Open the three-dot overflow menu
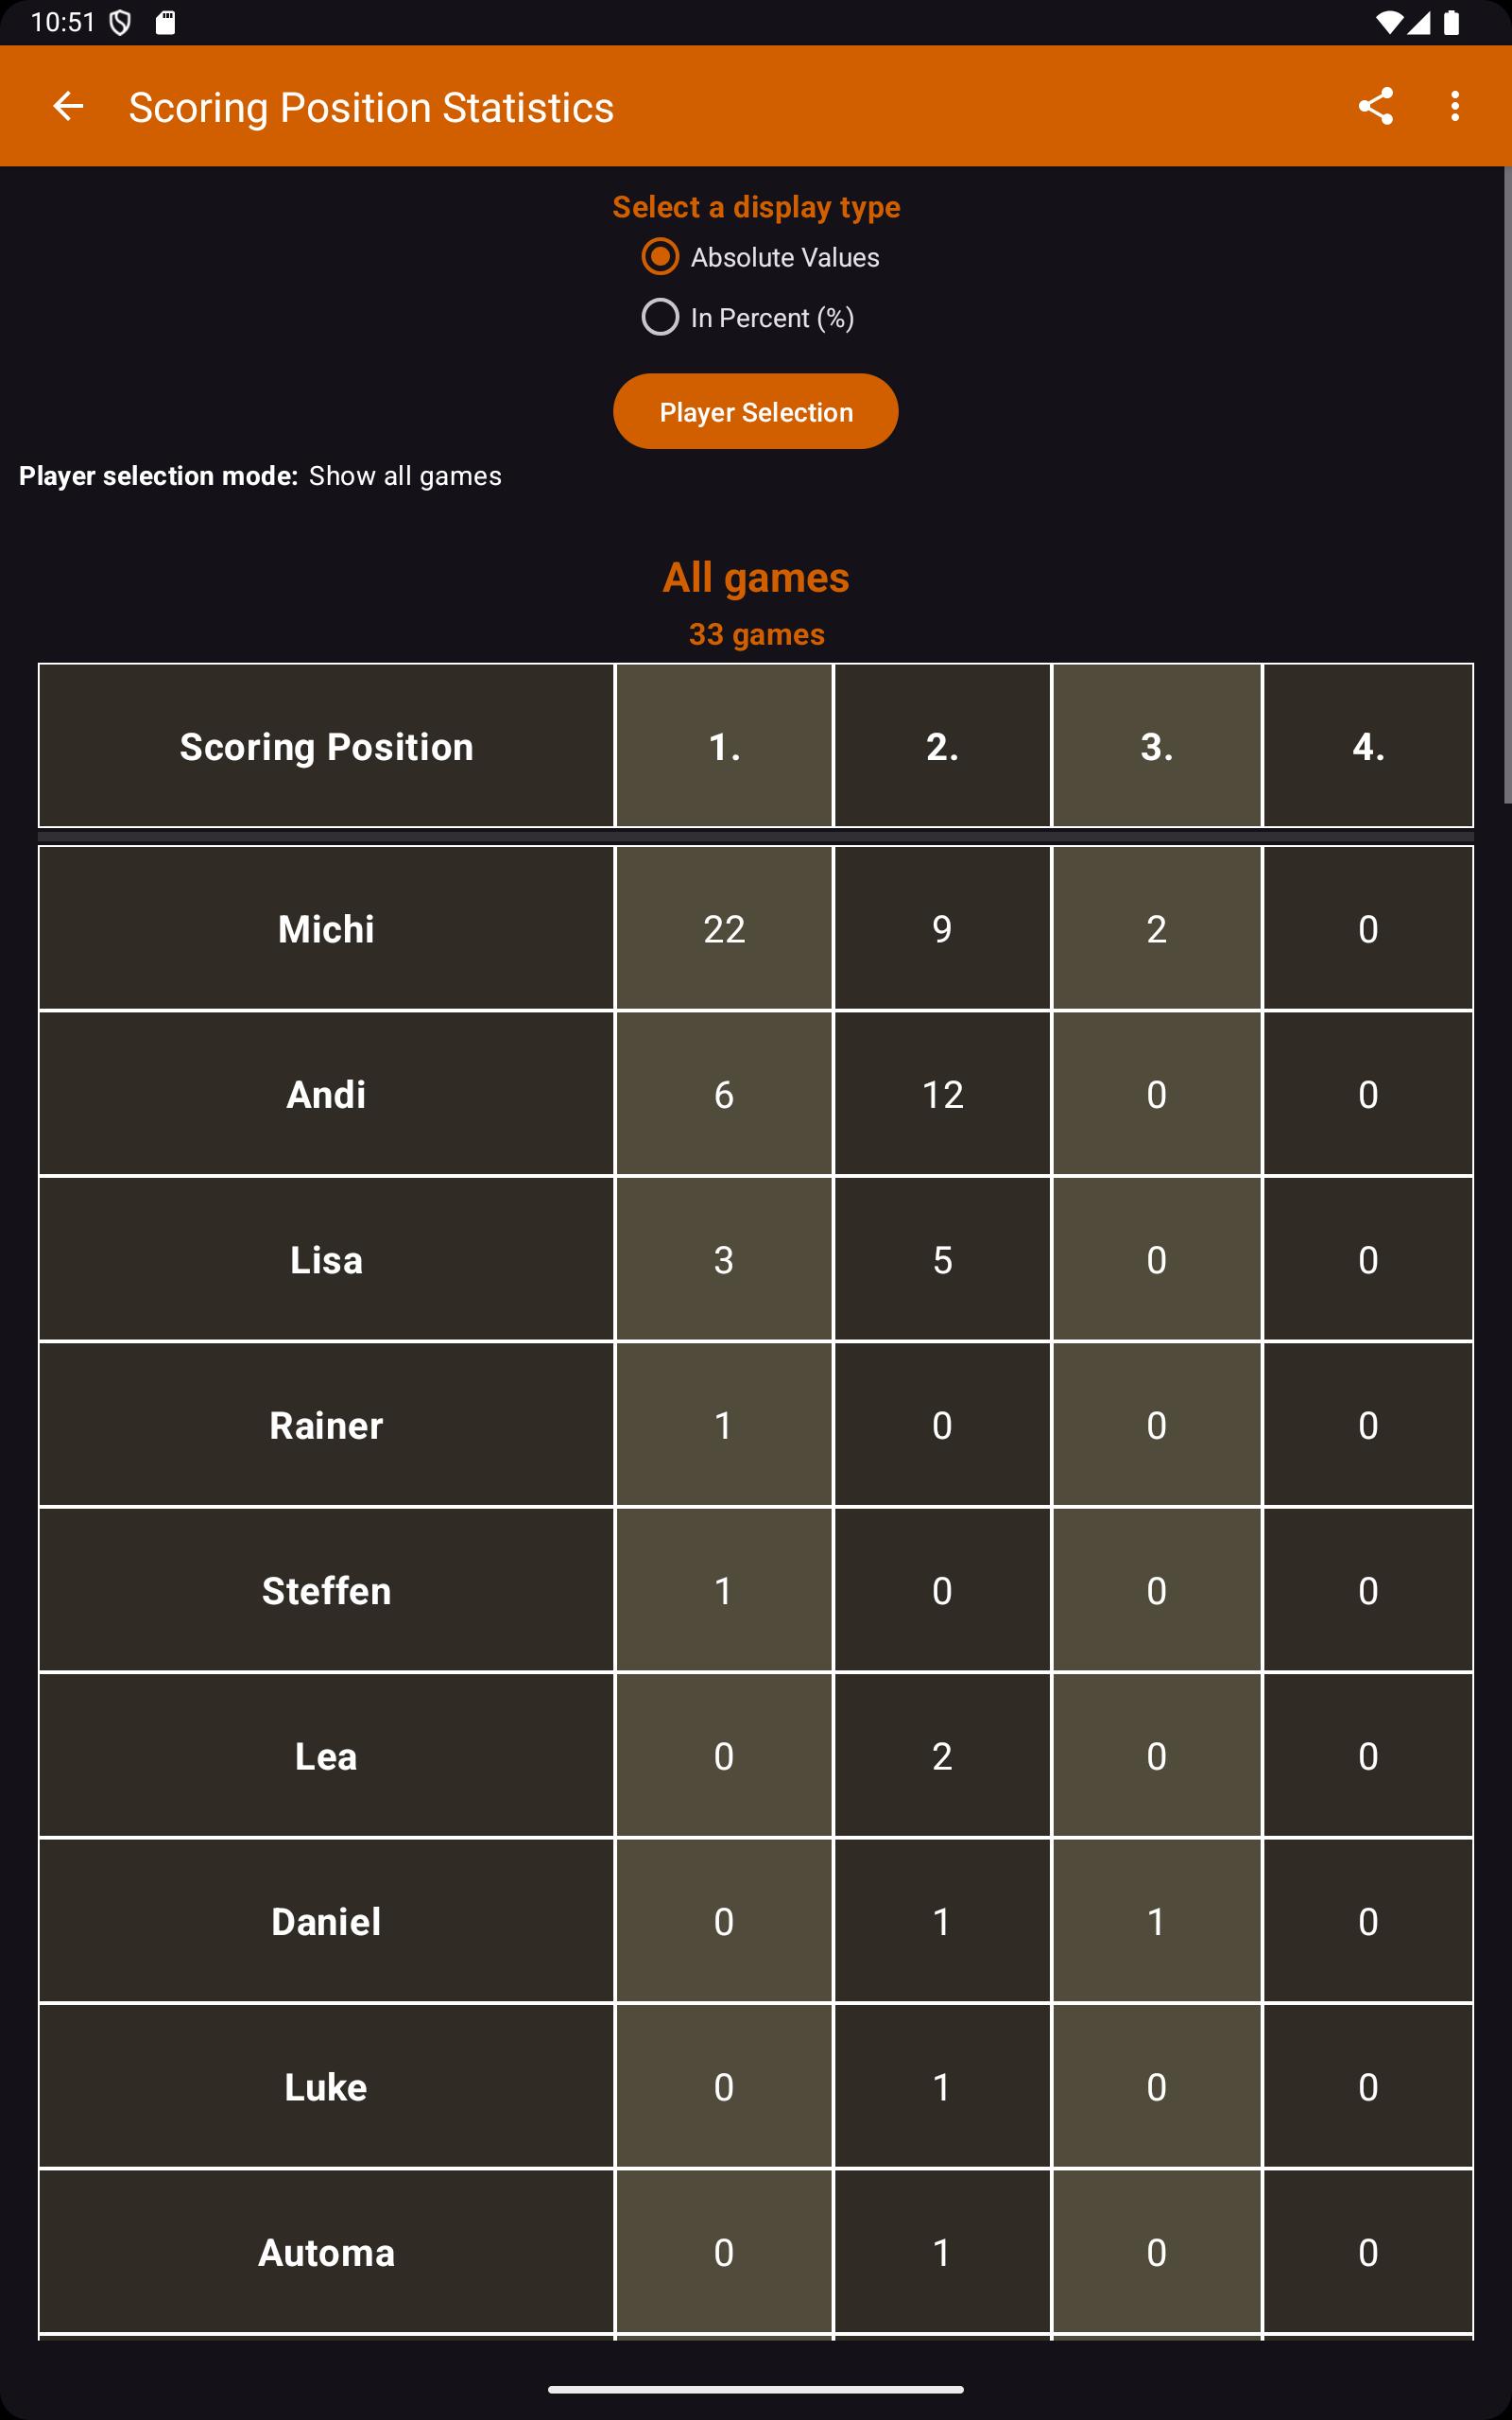This screenshot has height=2420, width=1512. (1454, 106)
